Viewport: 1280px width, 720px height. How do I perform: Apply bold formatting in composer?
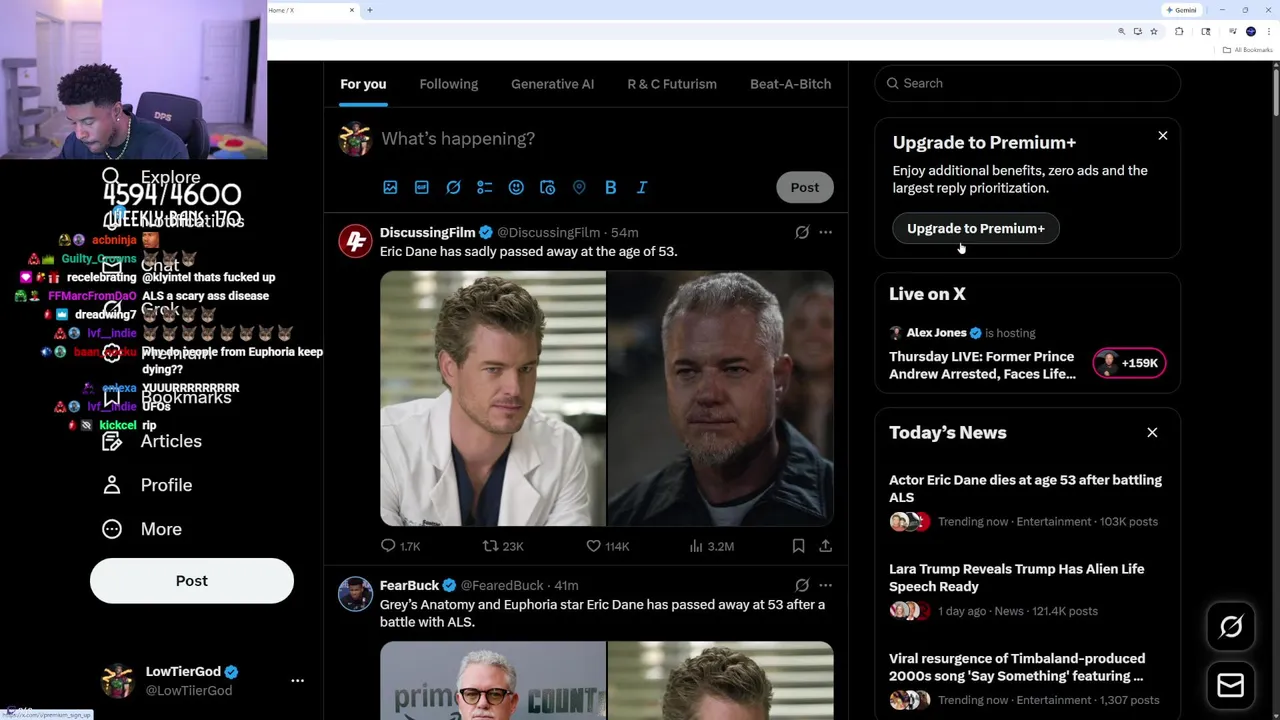coord(610,187)
